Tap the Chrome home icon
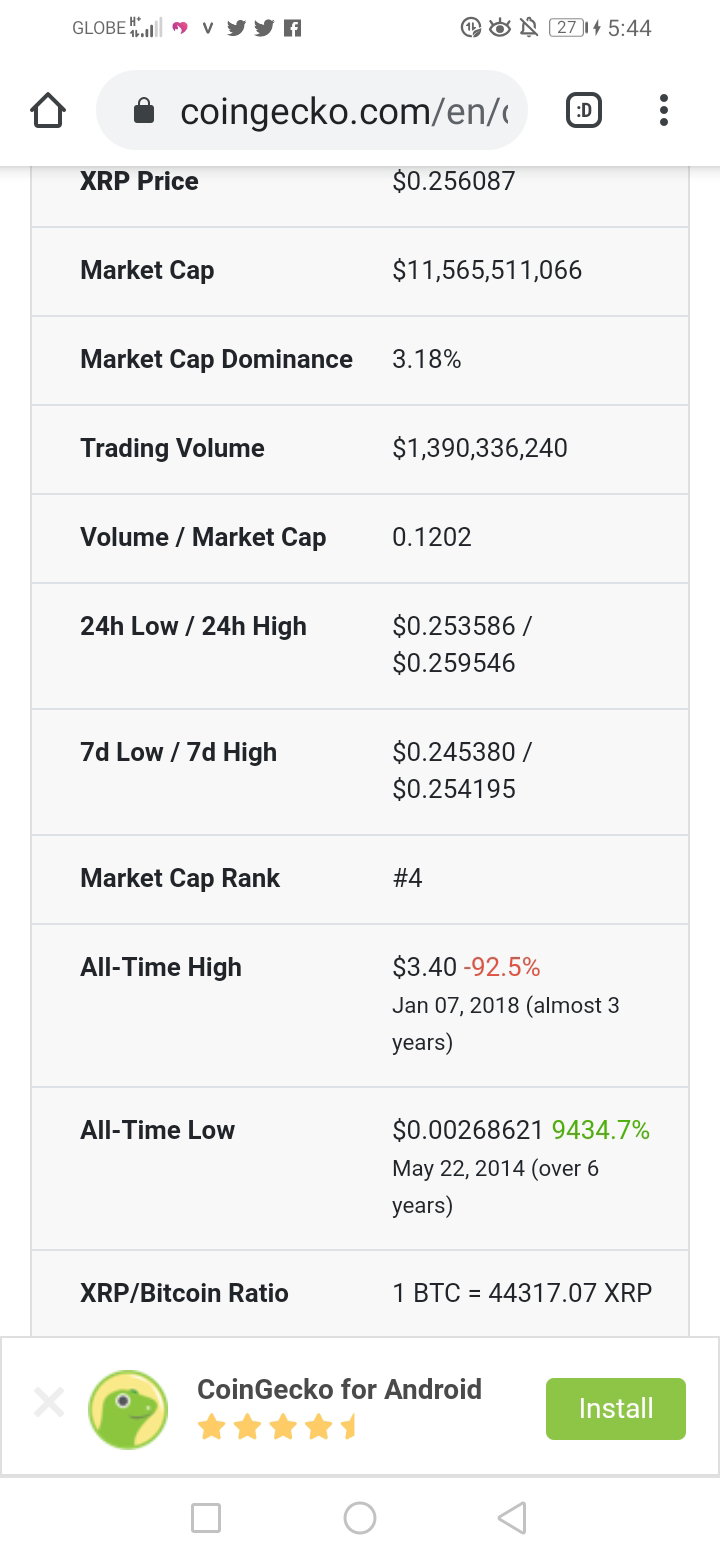The image size is (720, 1560). 48,111
